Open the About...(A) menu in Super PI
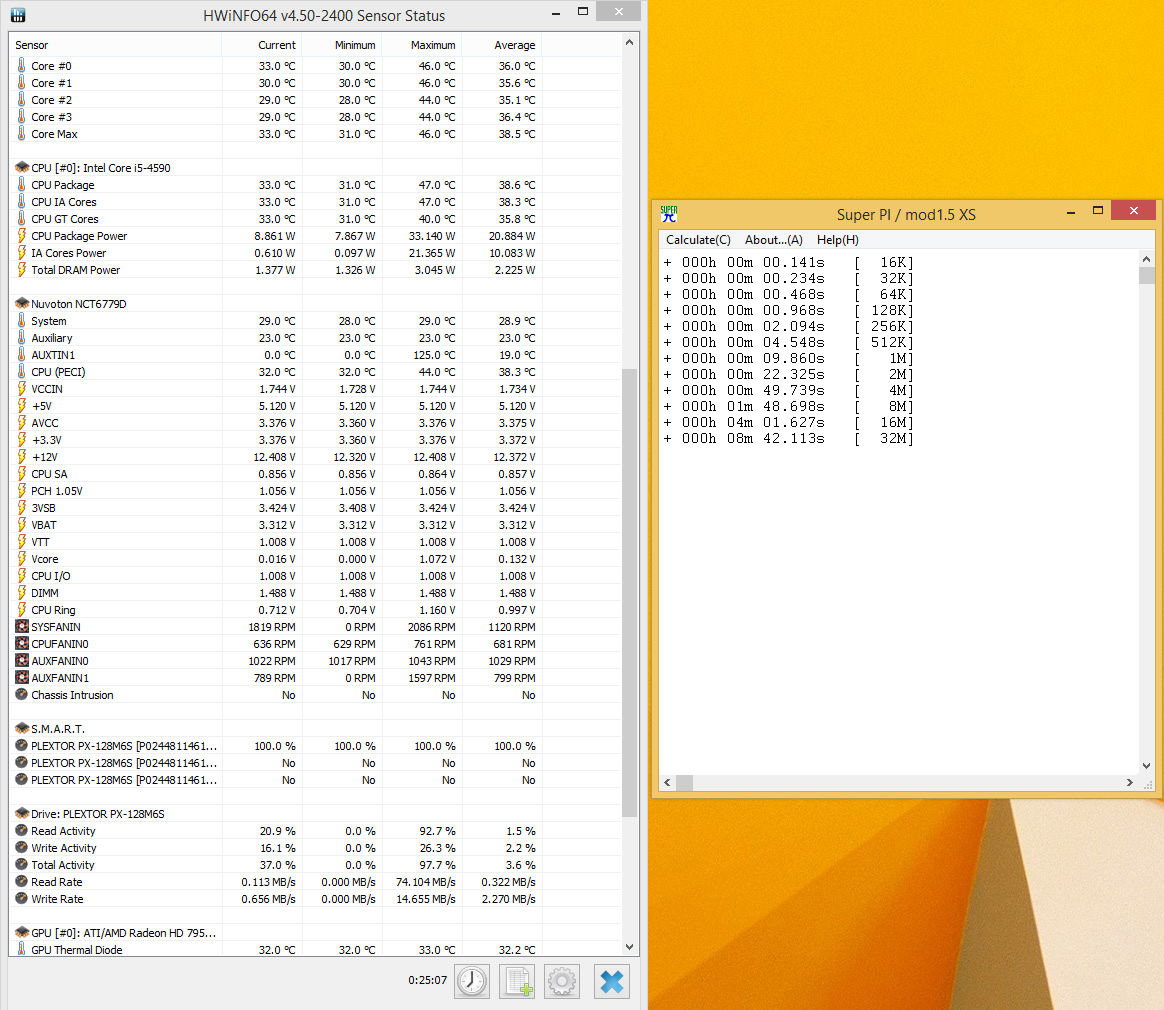The width and height of the screenshot is (1164, 1010). tap(773, 240)
